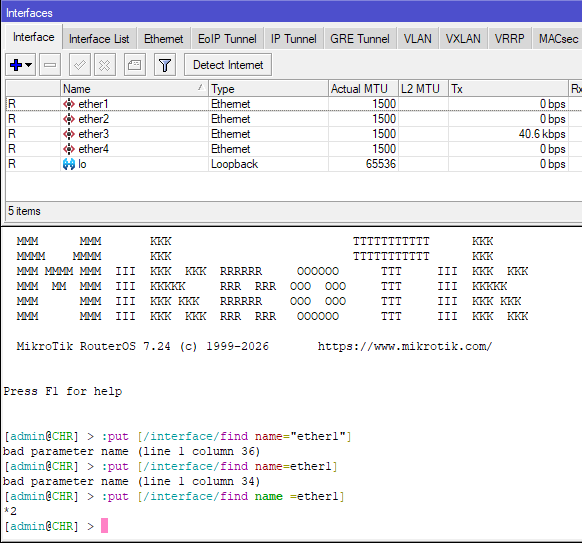582x543 pixels.
Task: Open the VLAN tab
Action: coord(418,39)
